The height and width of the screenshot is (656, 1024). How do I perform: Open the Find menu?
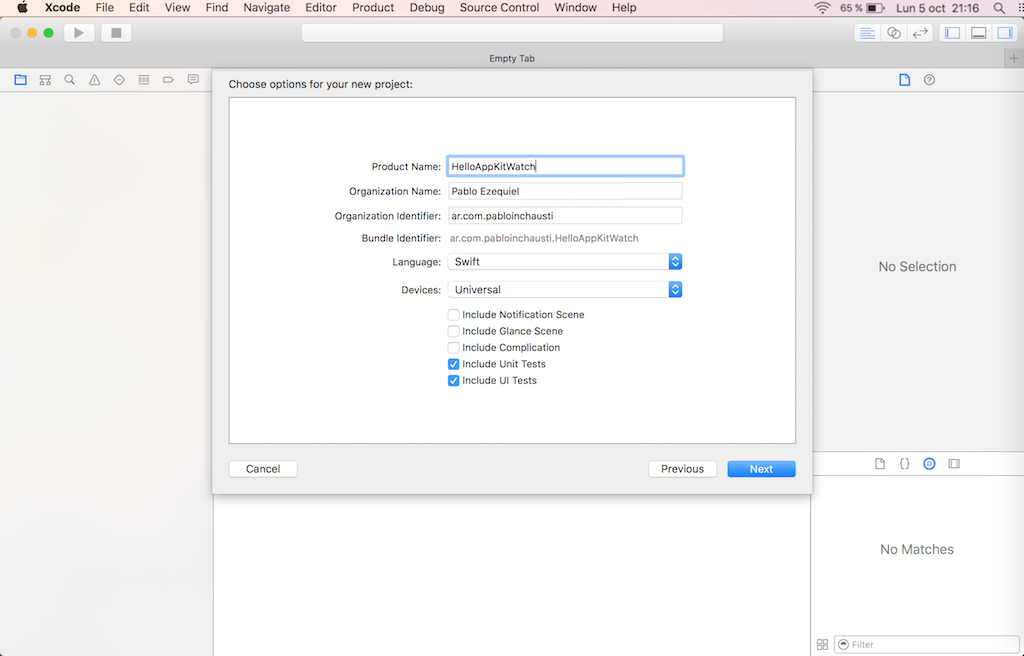pos(217,8)
